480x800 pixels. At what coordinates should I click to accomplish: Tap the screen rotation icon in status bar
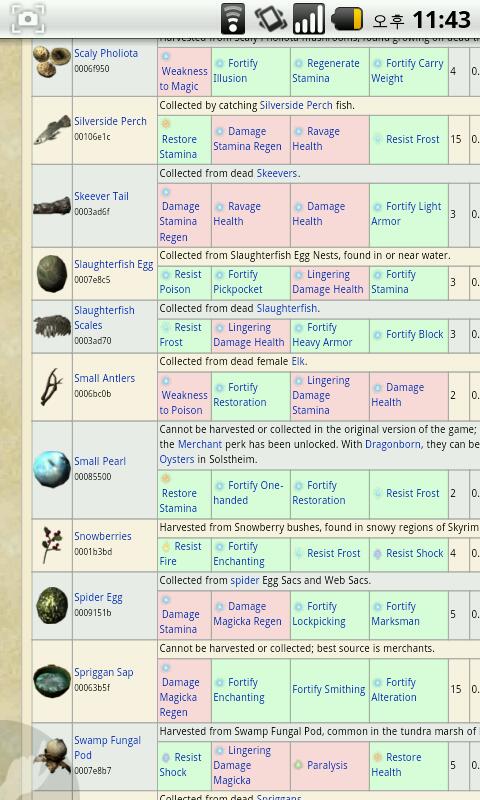[x=270, y=19]
